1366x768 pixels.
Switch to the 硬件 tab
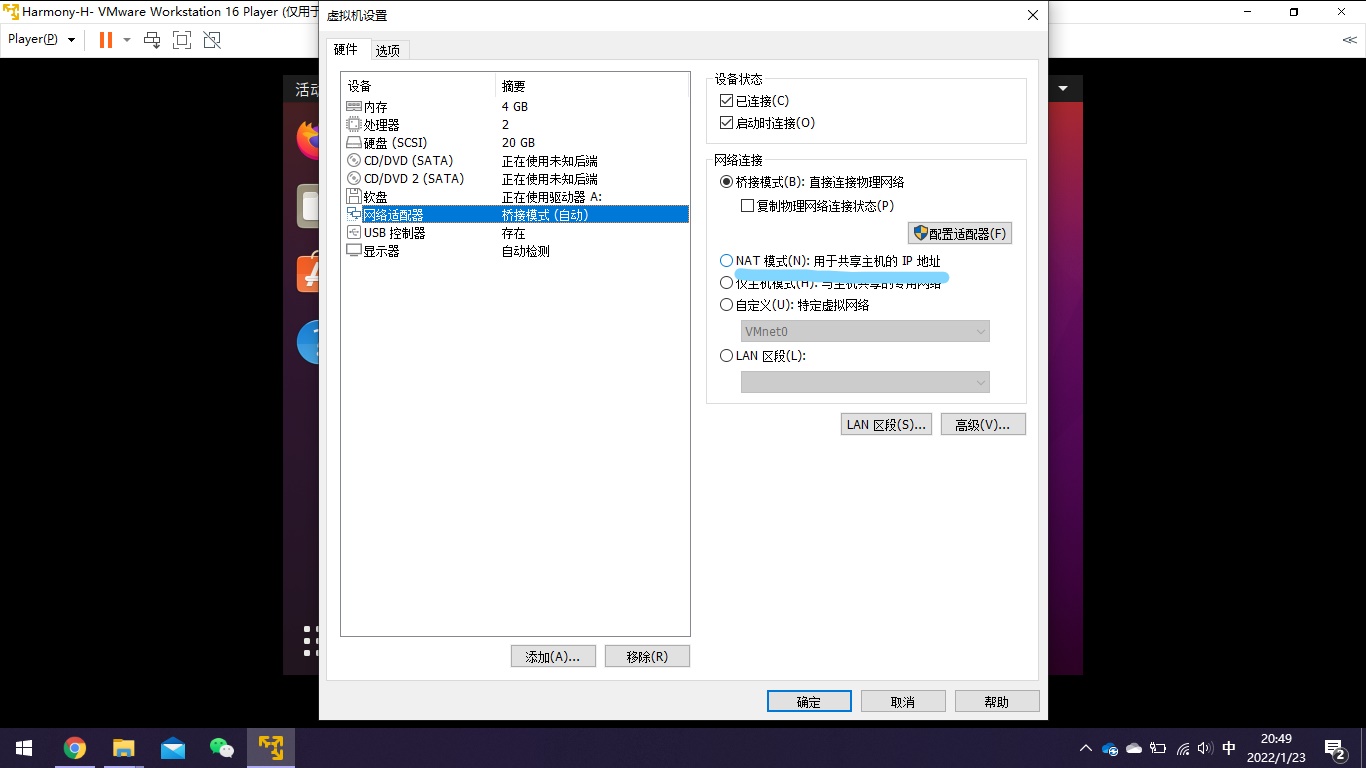(345, 50)
